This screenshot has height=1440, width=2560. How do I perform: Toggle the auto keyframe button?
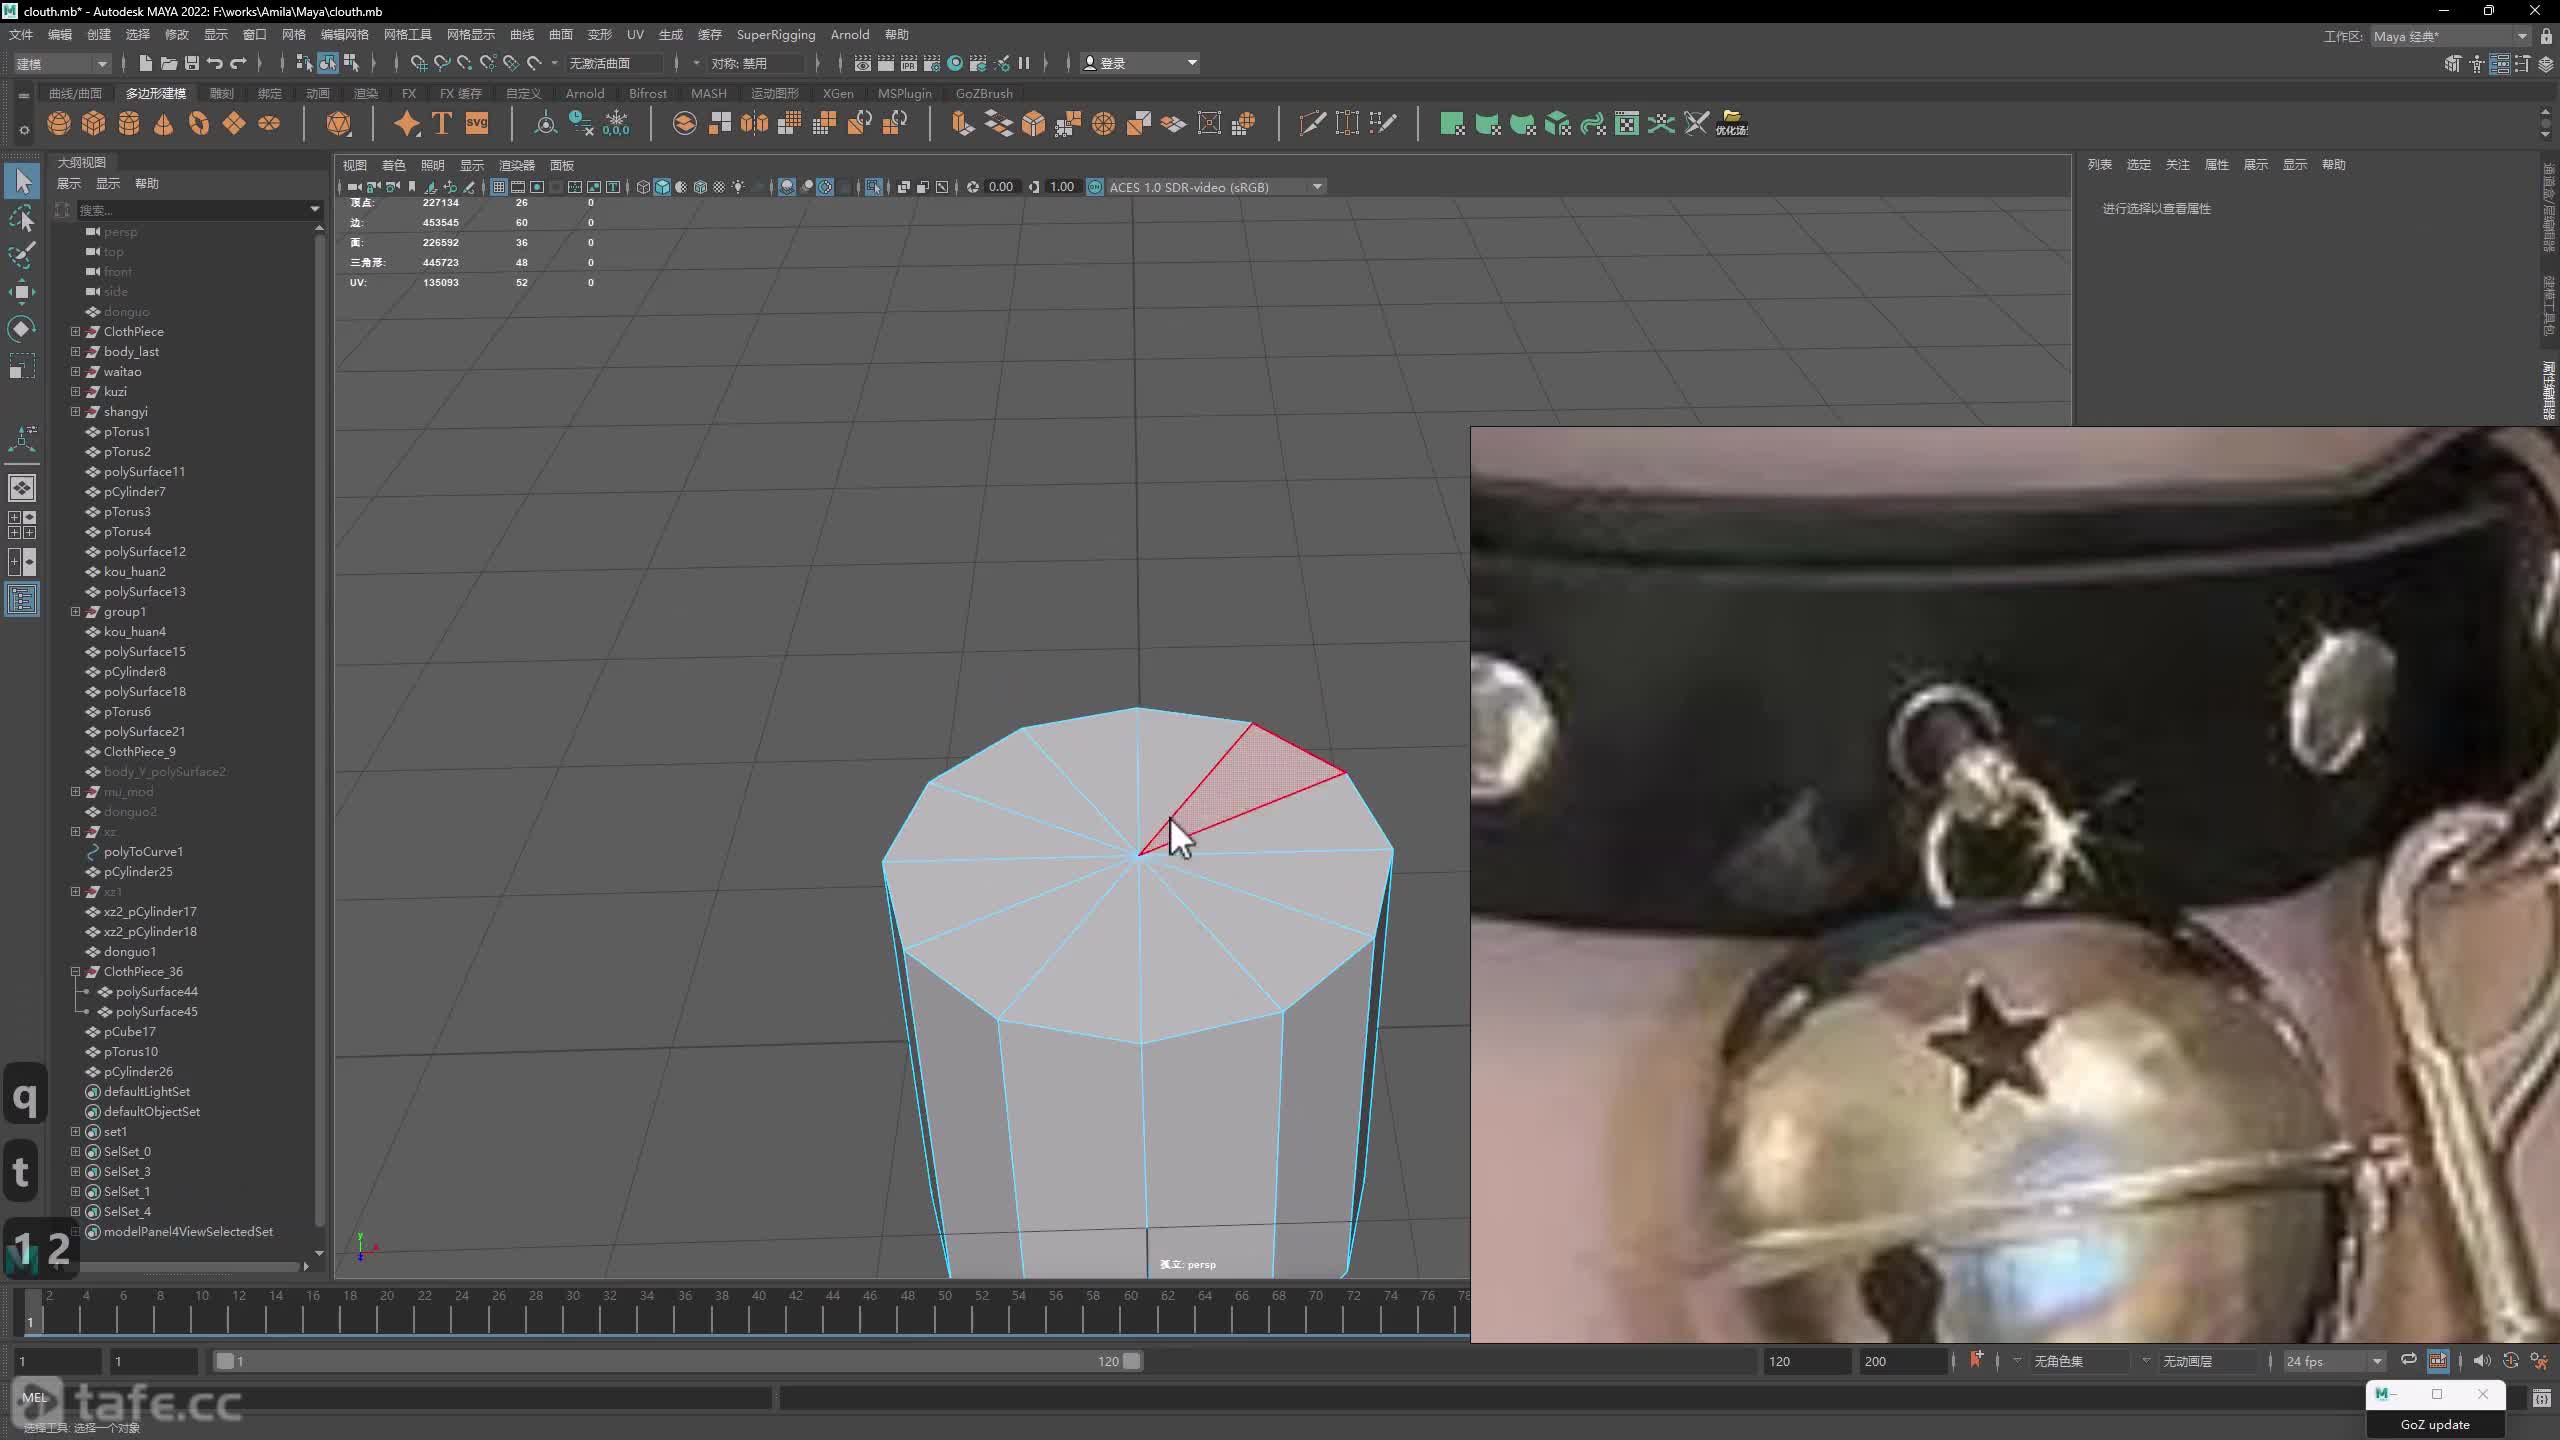[x=2511, y=1361]
